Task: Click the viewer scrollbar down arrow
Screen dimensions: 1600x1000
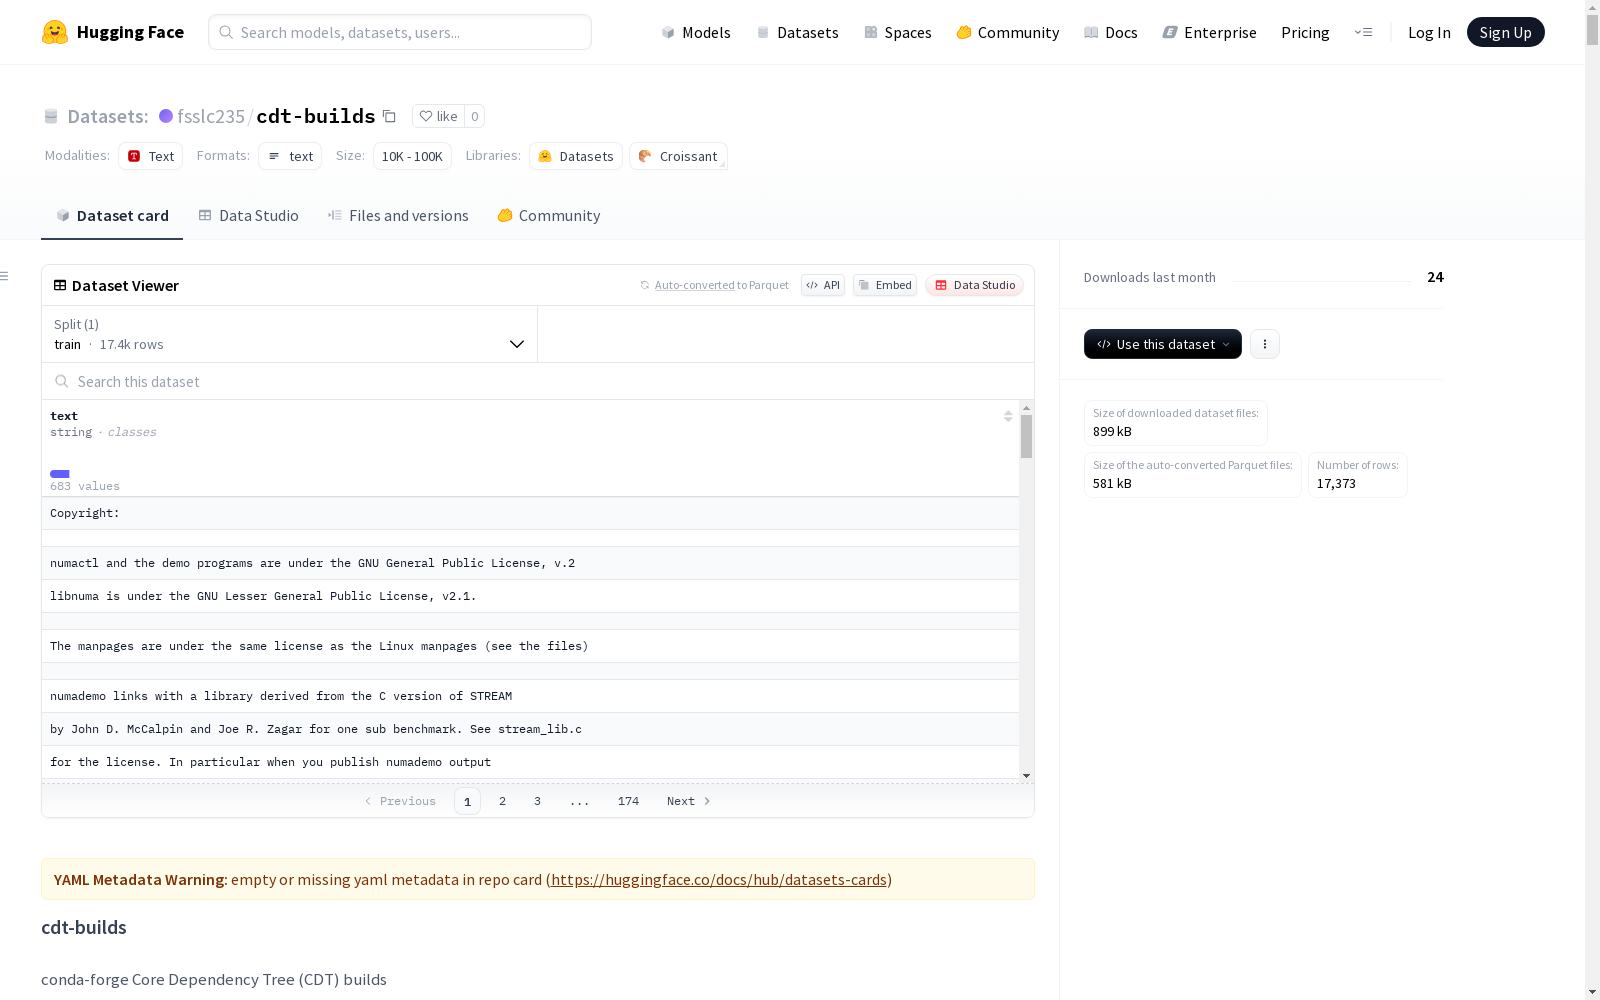Action: tap(1026, 776)
